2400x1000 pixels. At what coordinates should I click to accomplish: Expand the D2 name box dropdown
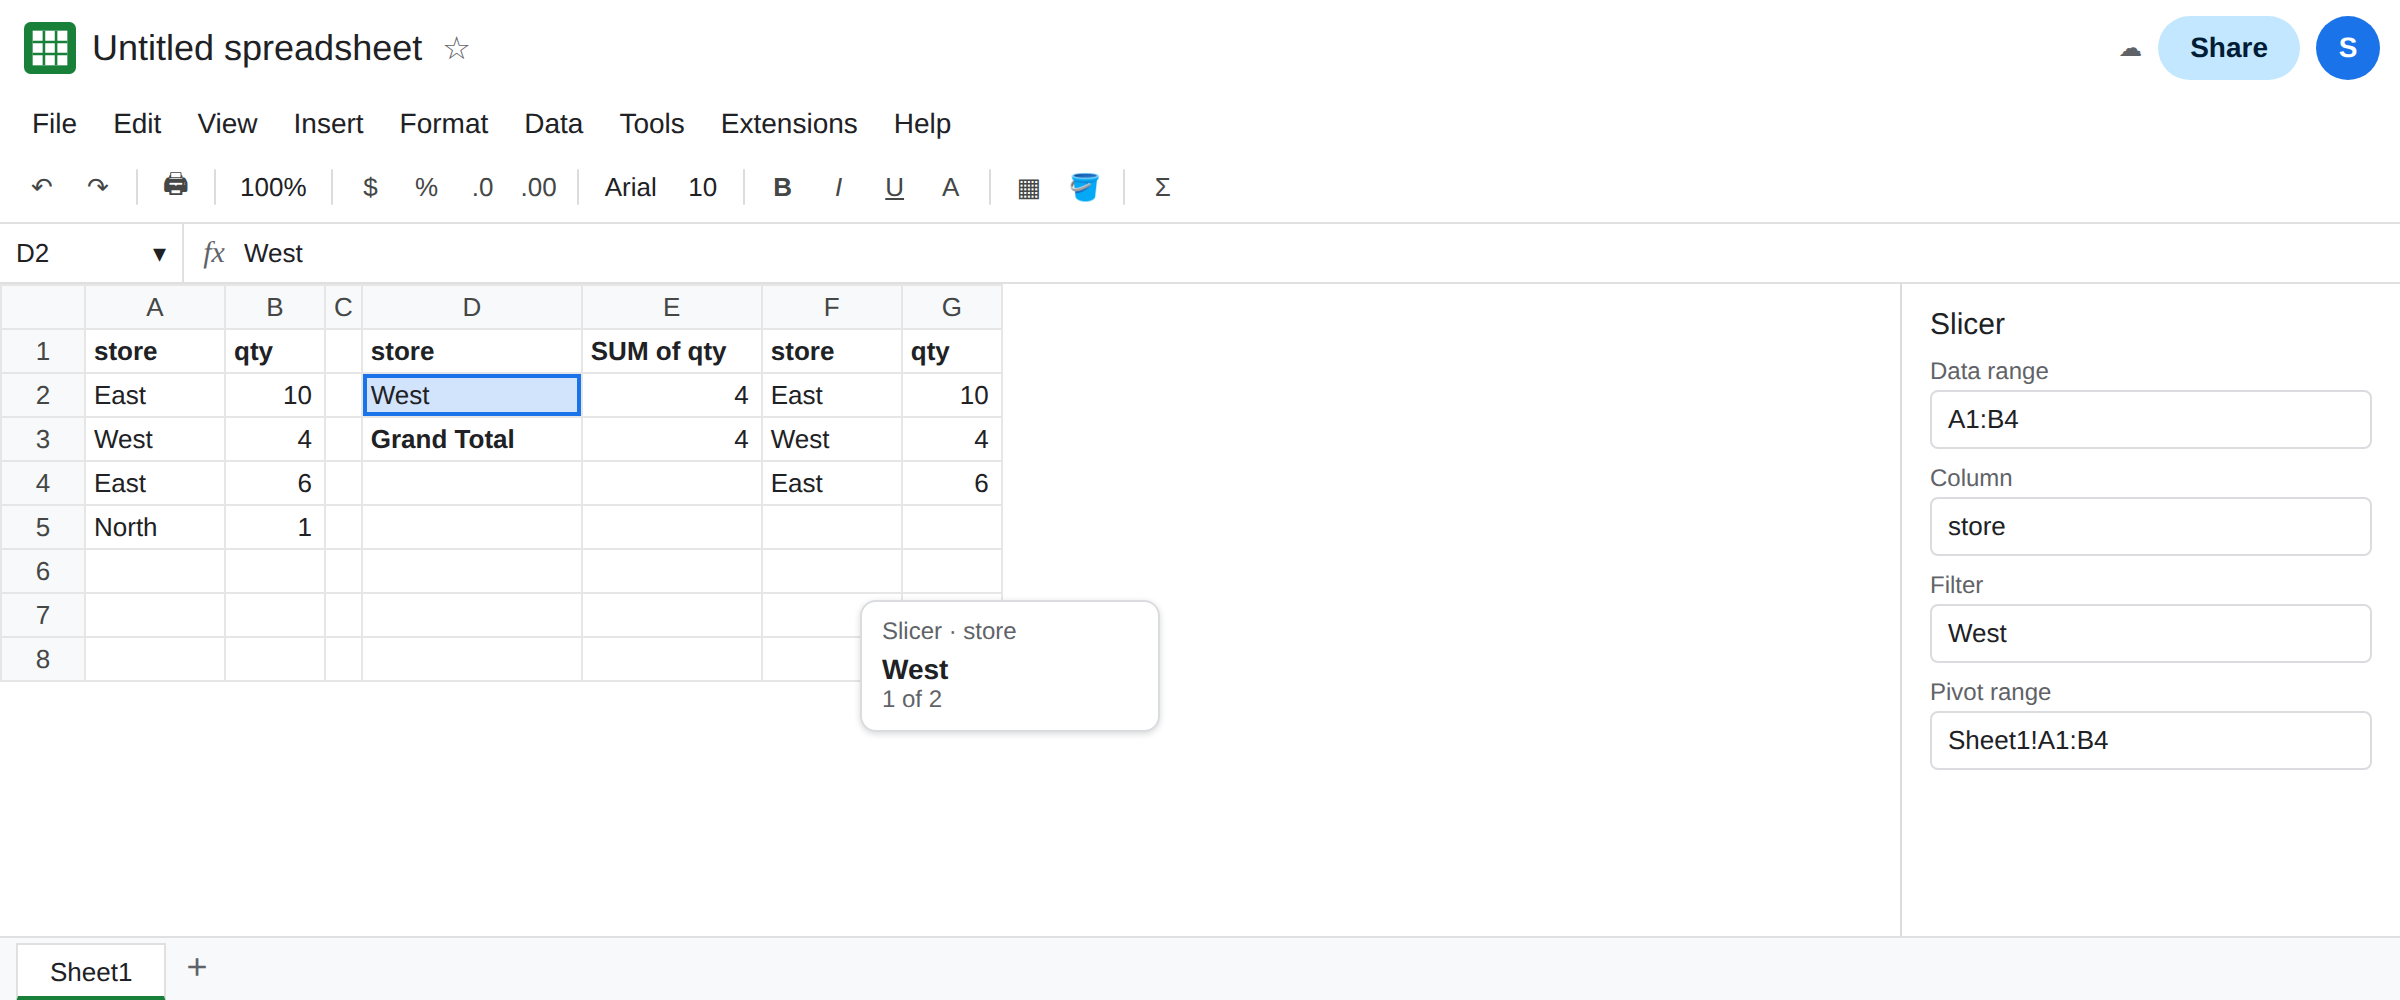(159, 254)
